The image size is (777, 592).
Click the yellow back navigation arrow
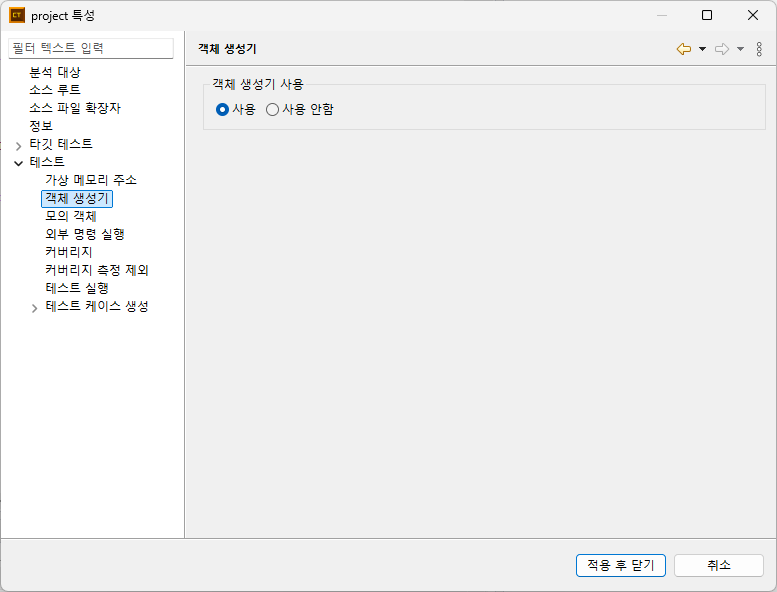(684, 49)
